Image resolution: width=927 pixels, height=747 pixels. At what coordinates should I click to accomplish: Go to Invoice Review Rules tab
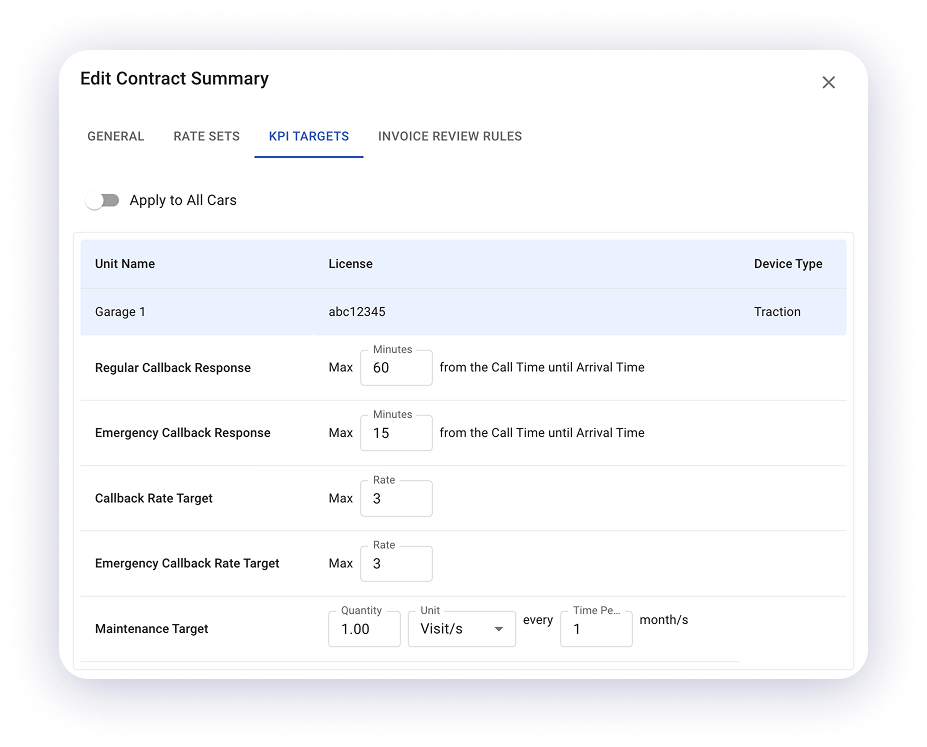click(450, 137)
